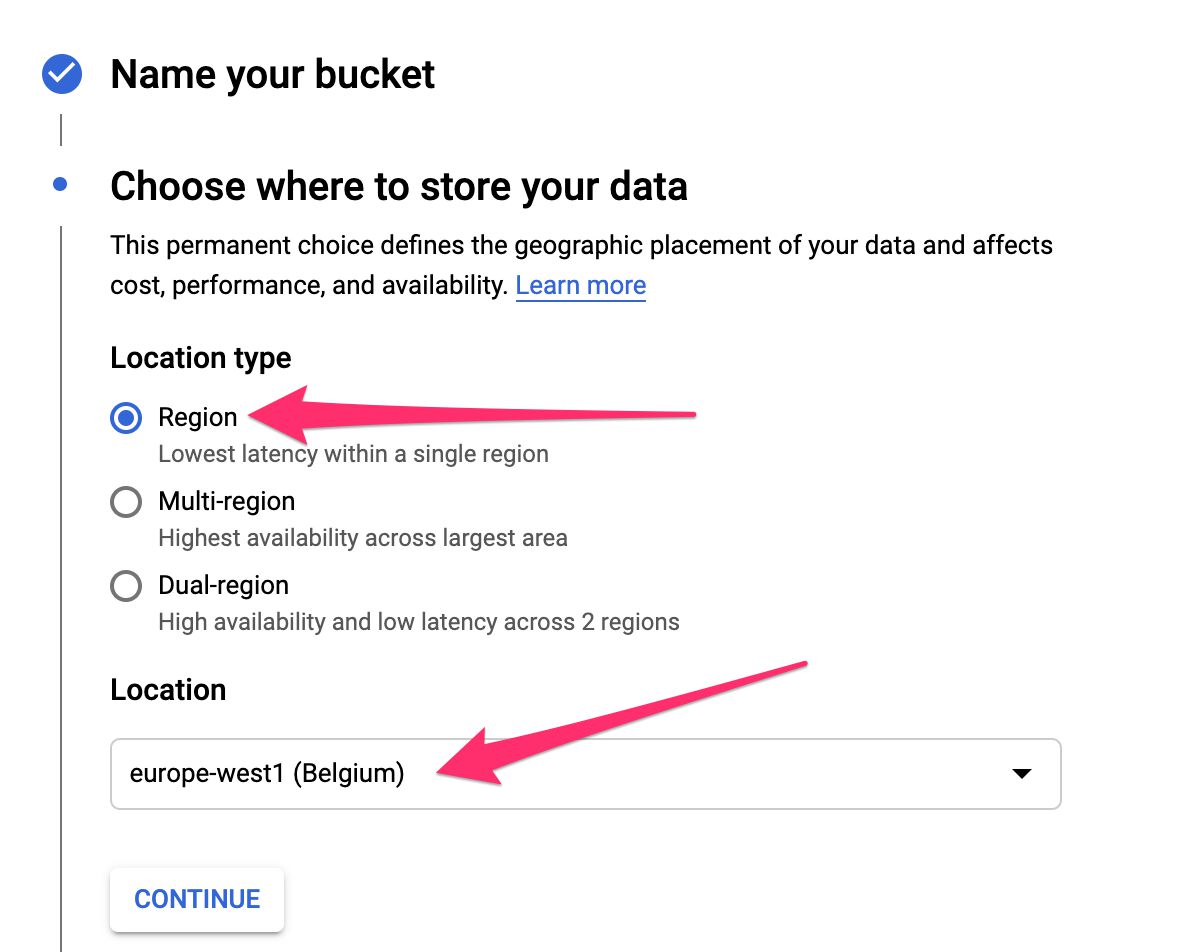Click "Lowest latency within a single region" description

point(353,454)
